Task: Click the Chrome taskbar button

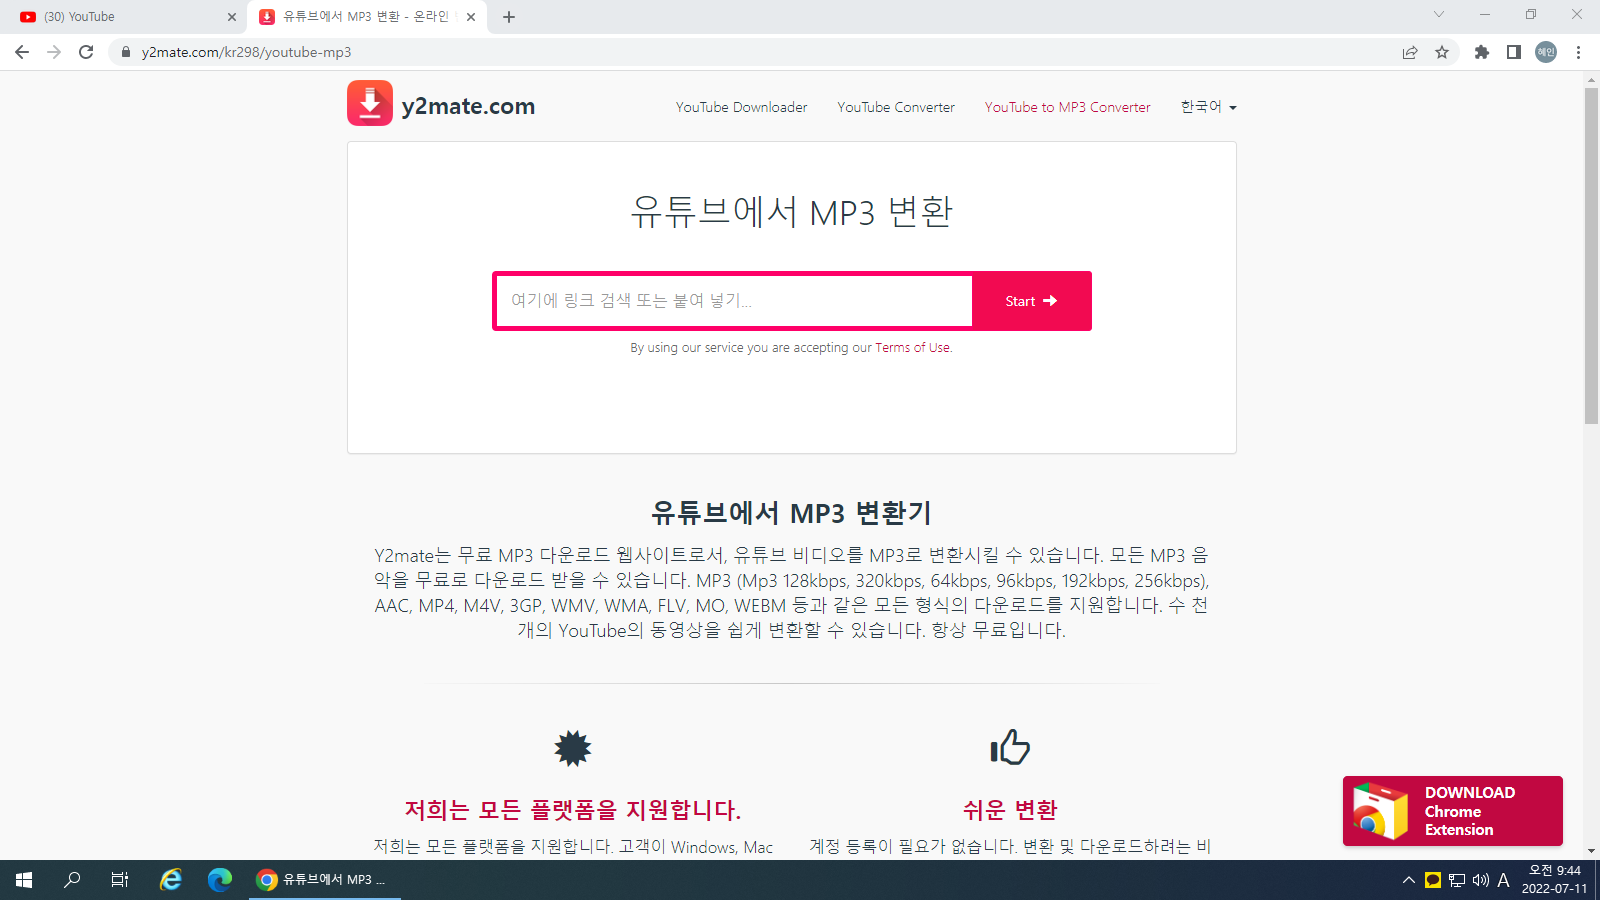Action: pos(324,880)
